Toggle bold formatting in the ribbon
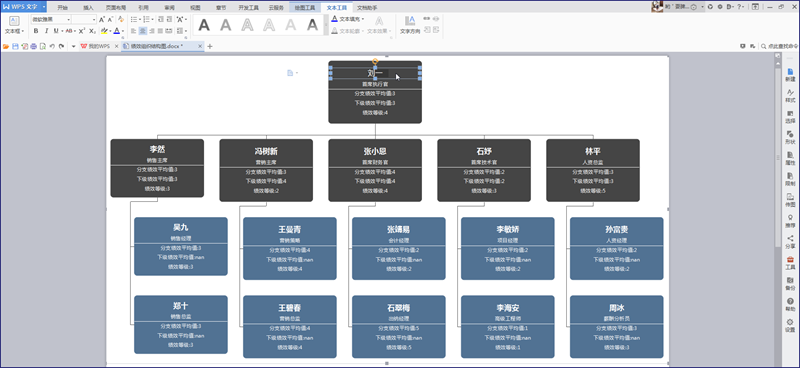This screenshot has width=800, height=368. point(36,31)
